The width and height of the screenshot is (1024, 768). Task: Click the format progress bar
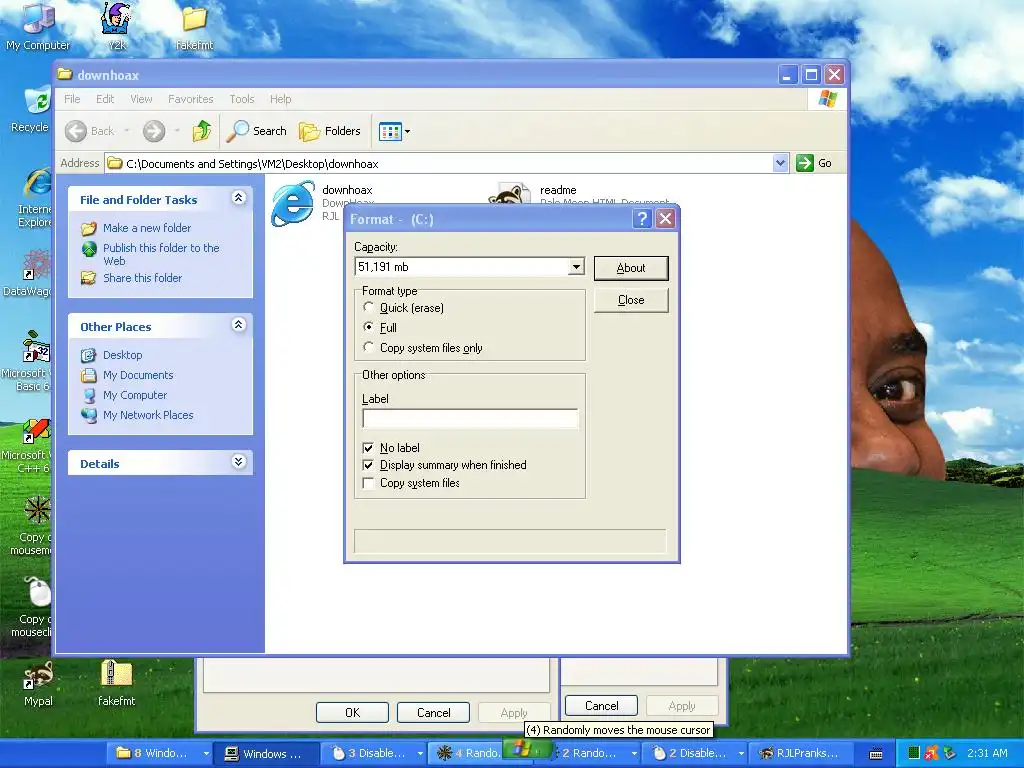[x=510, y=541]
